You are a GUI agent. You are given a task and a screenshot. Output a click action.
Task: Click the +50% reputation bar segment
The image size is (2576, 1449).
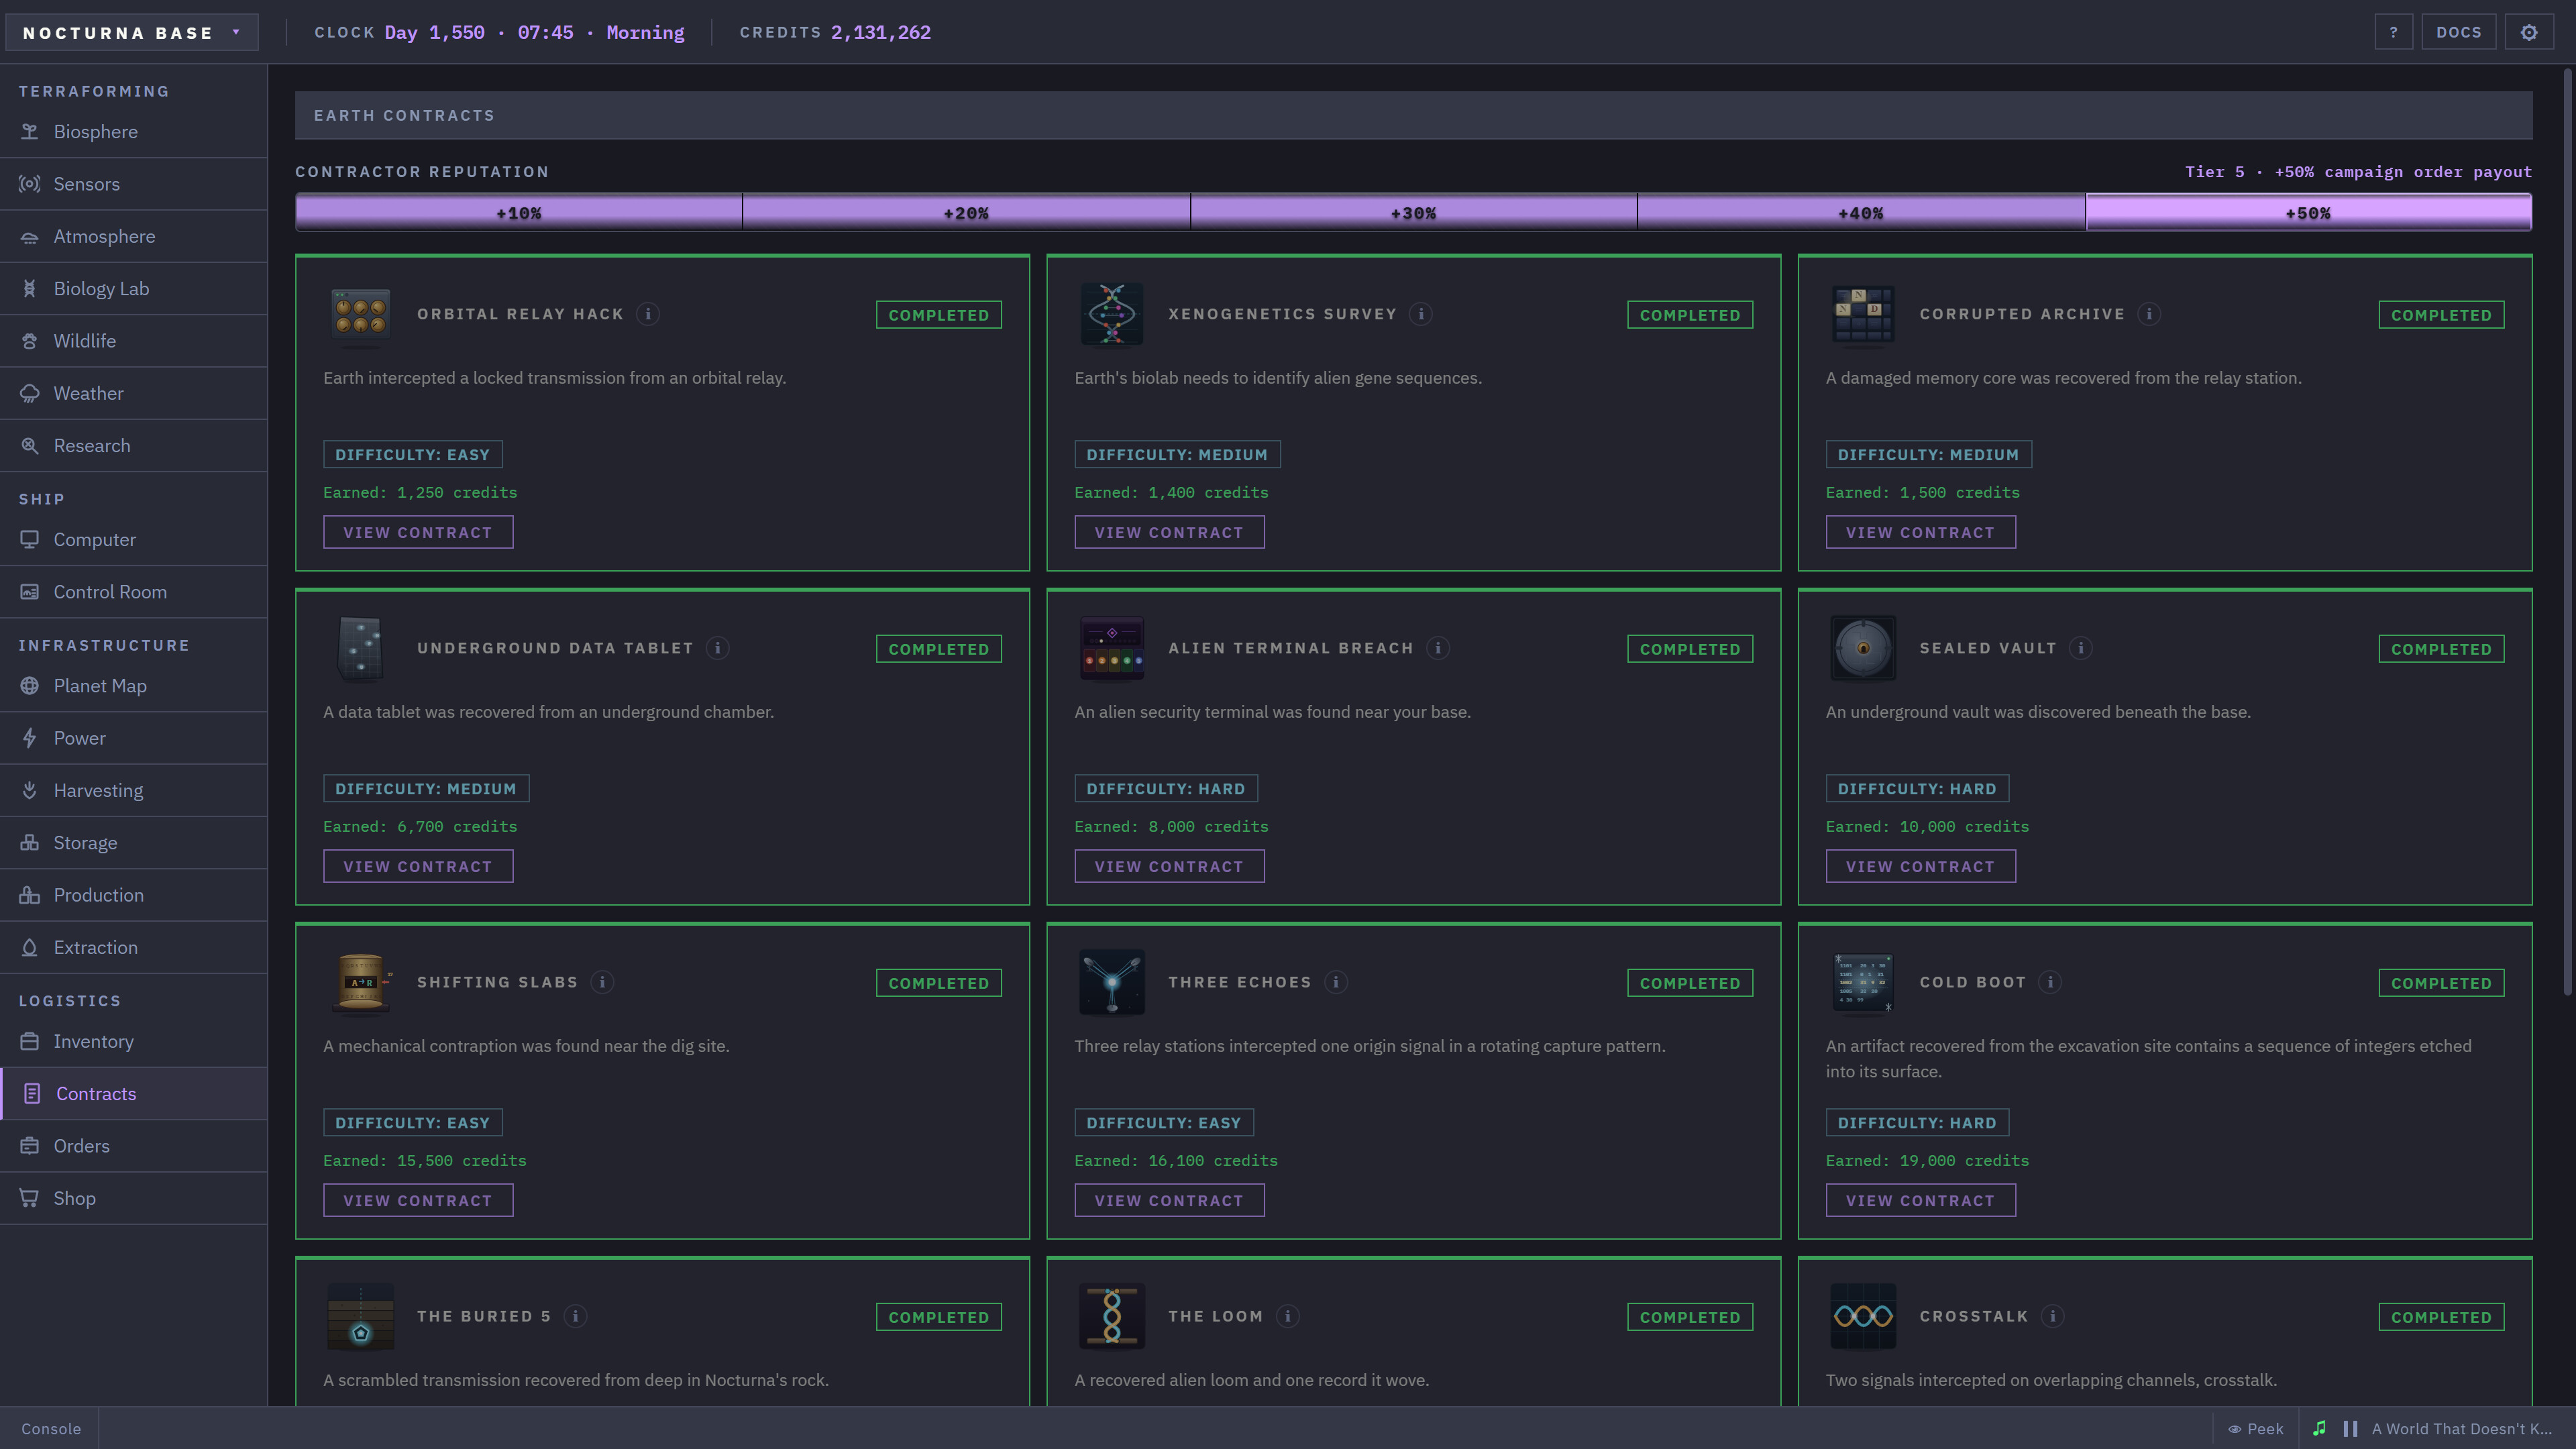coord(2308,213)
